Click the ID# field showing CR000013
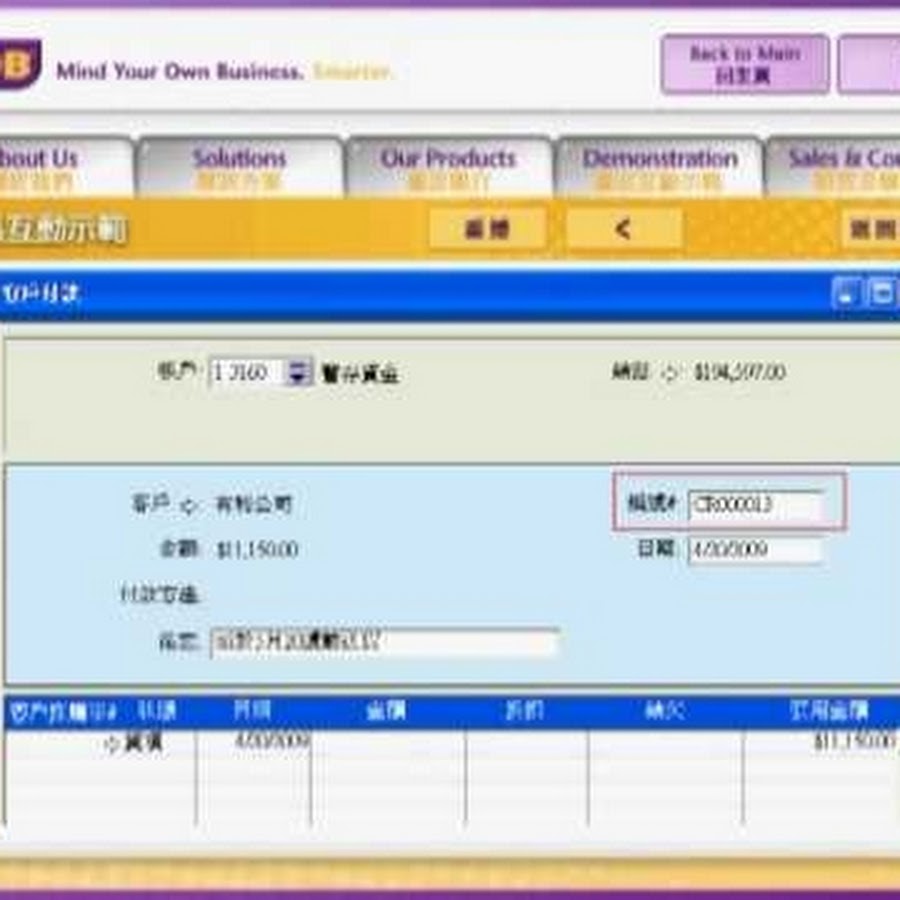900x900 pixels. pos(755,505)
